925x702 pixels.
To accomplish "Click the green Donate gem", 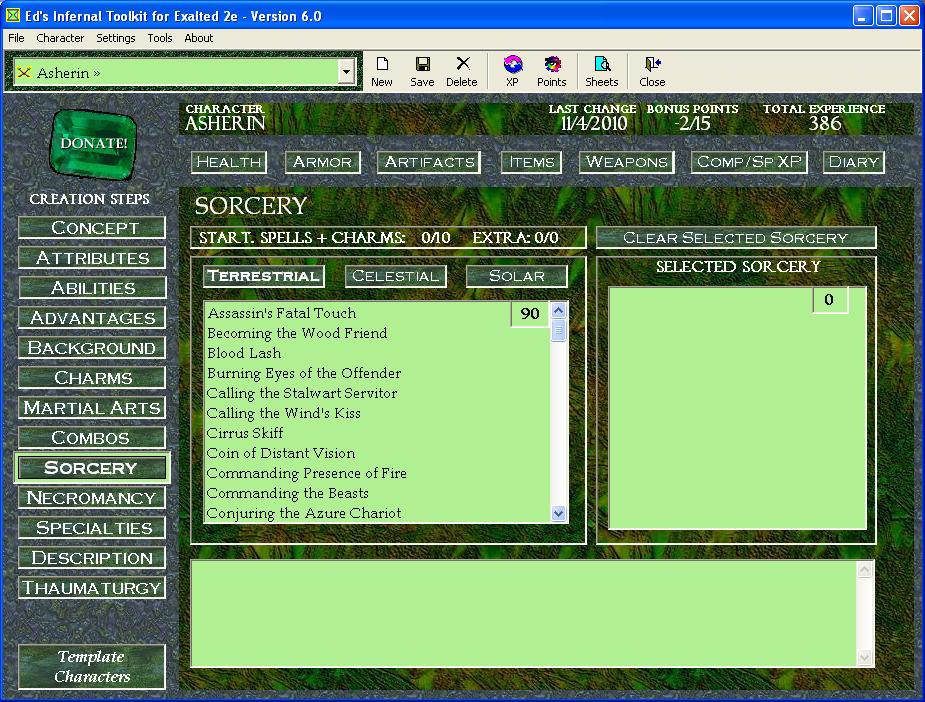I will pyautogui.click(x=93, y=143).
